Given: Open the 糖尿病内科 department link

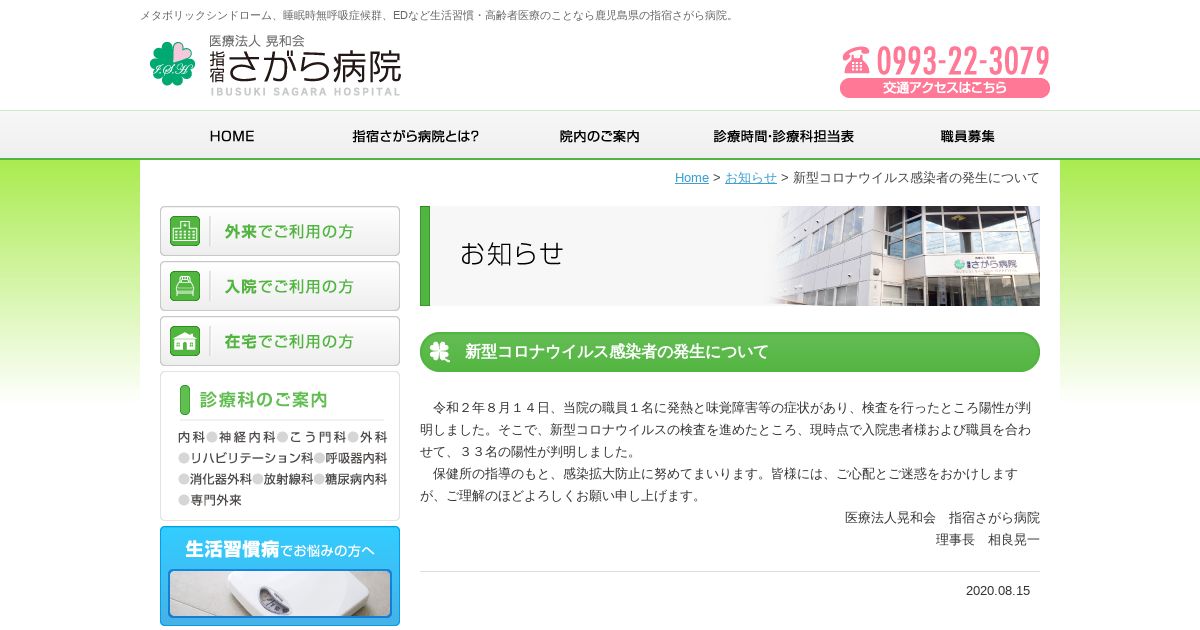Looking at the screenshot, I should tap(356, 479).
